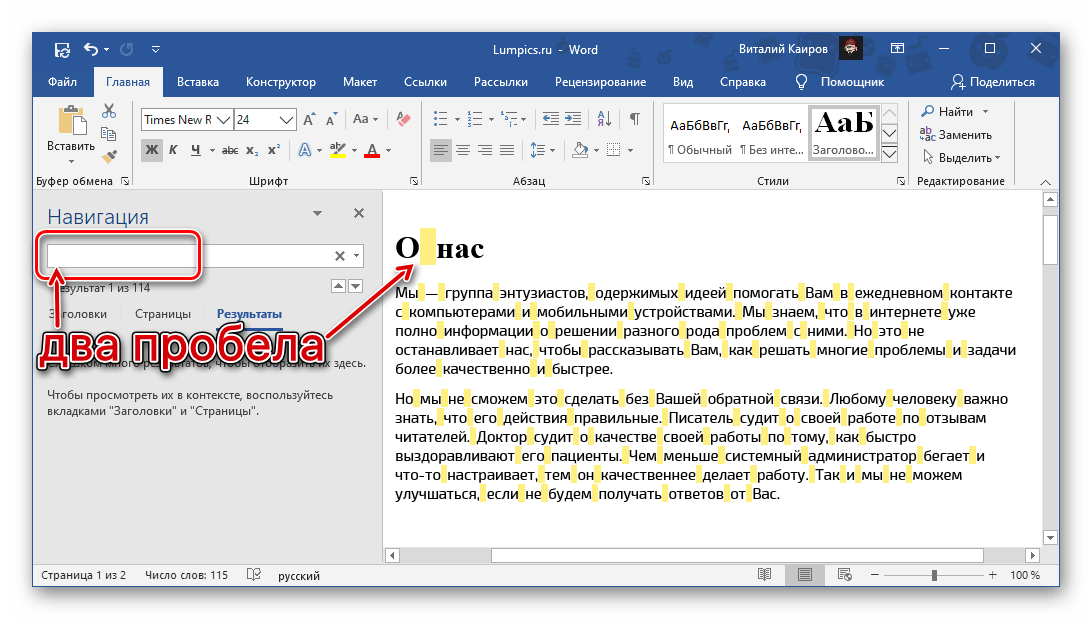This screenshot has width=1092, height=619.
Task: Toggle Italic (К) formatting
Action: coord(173,150)
